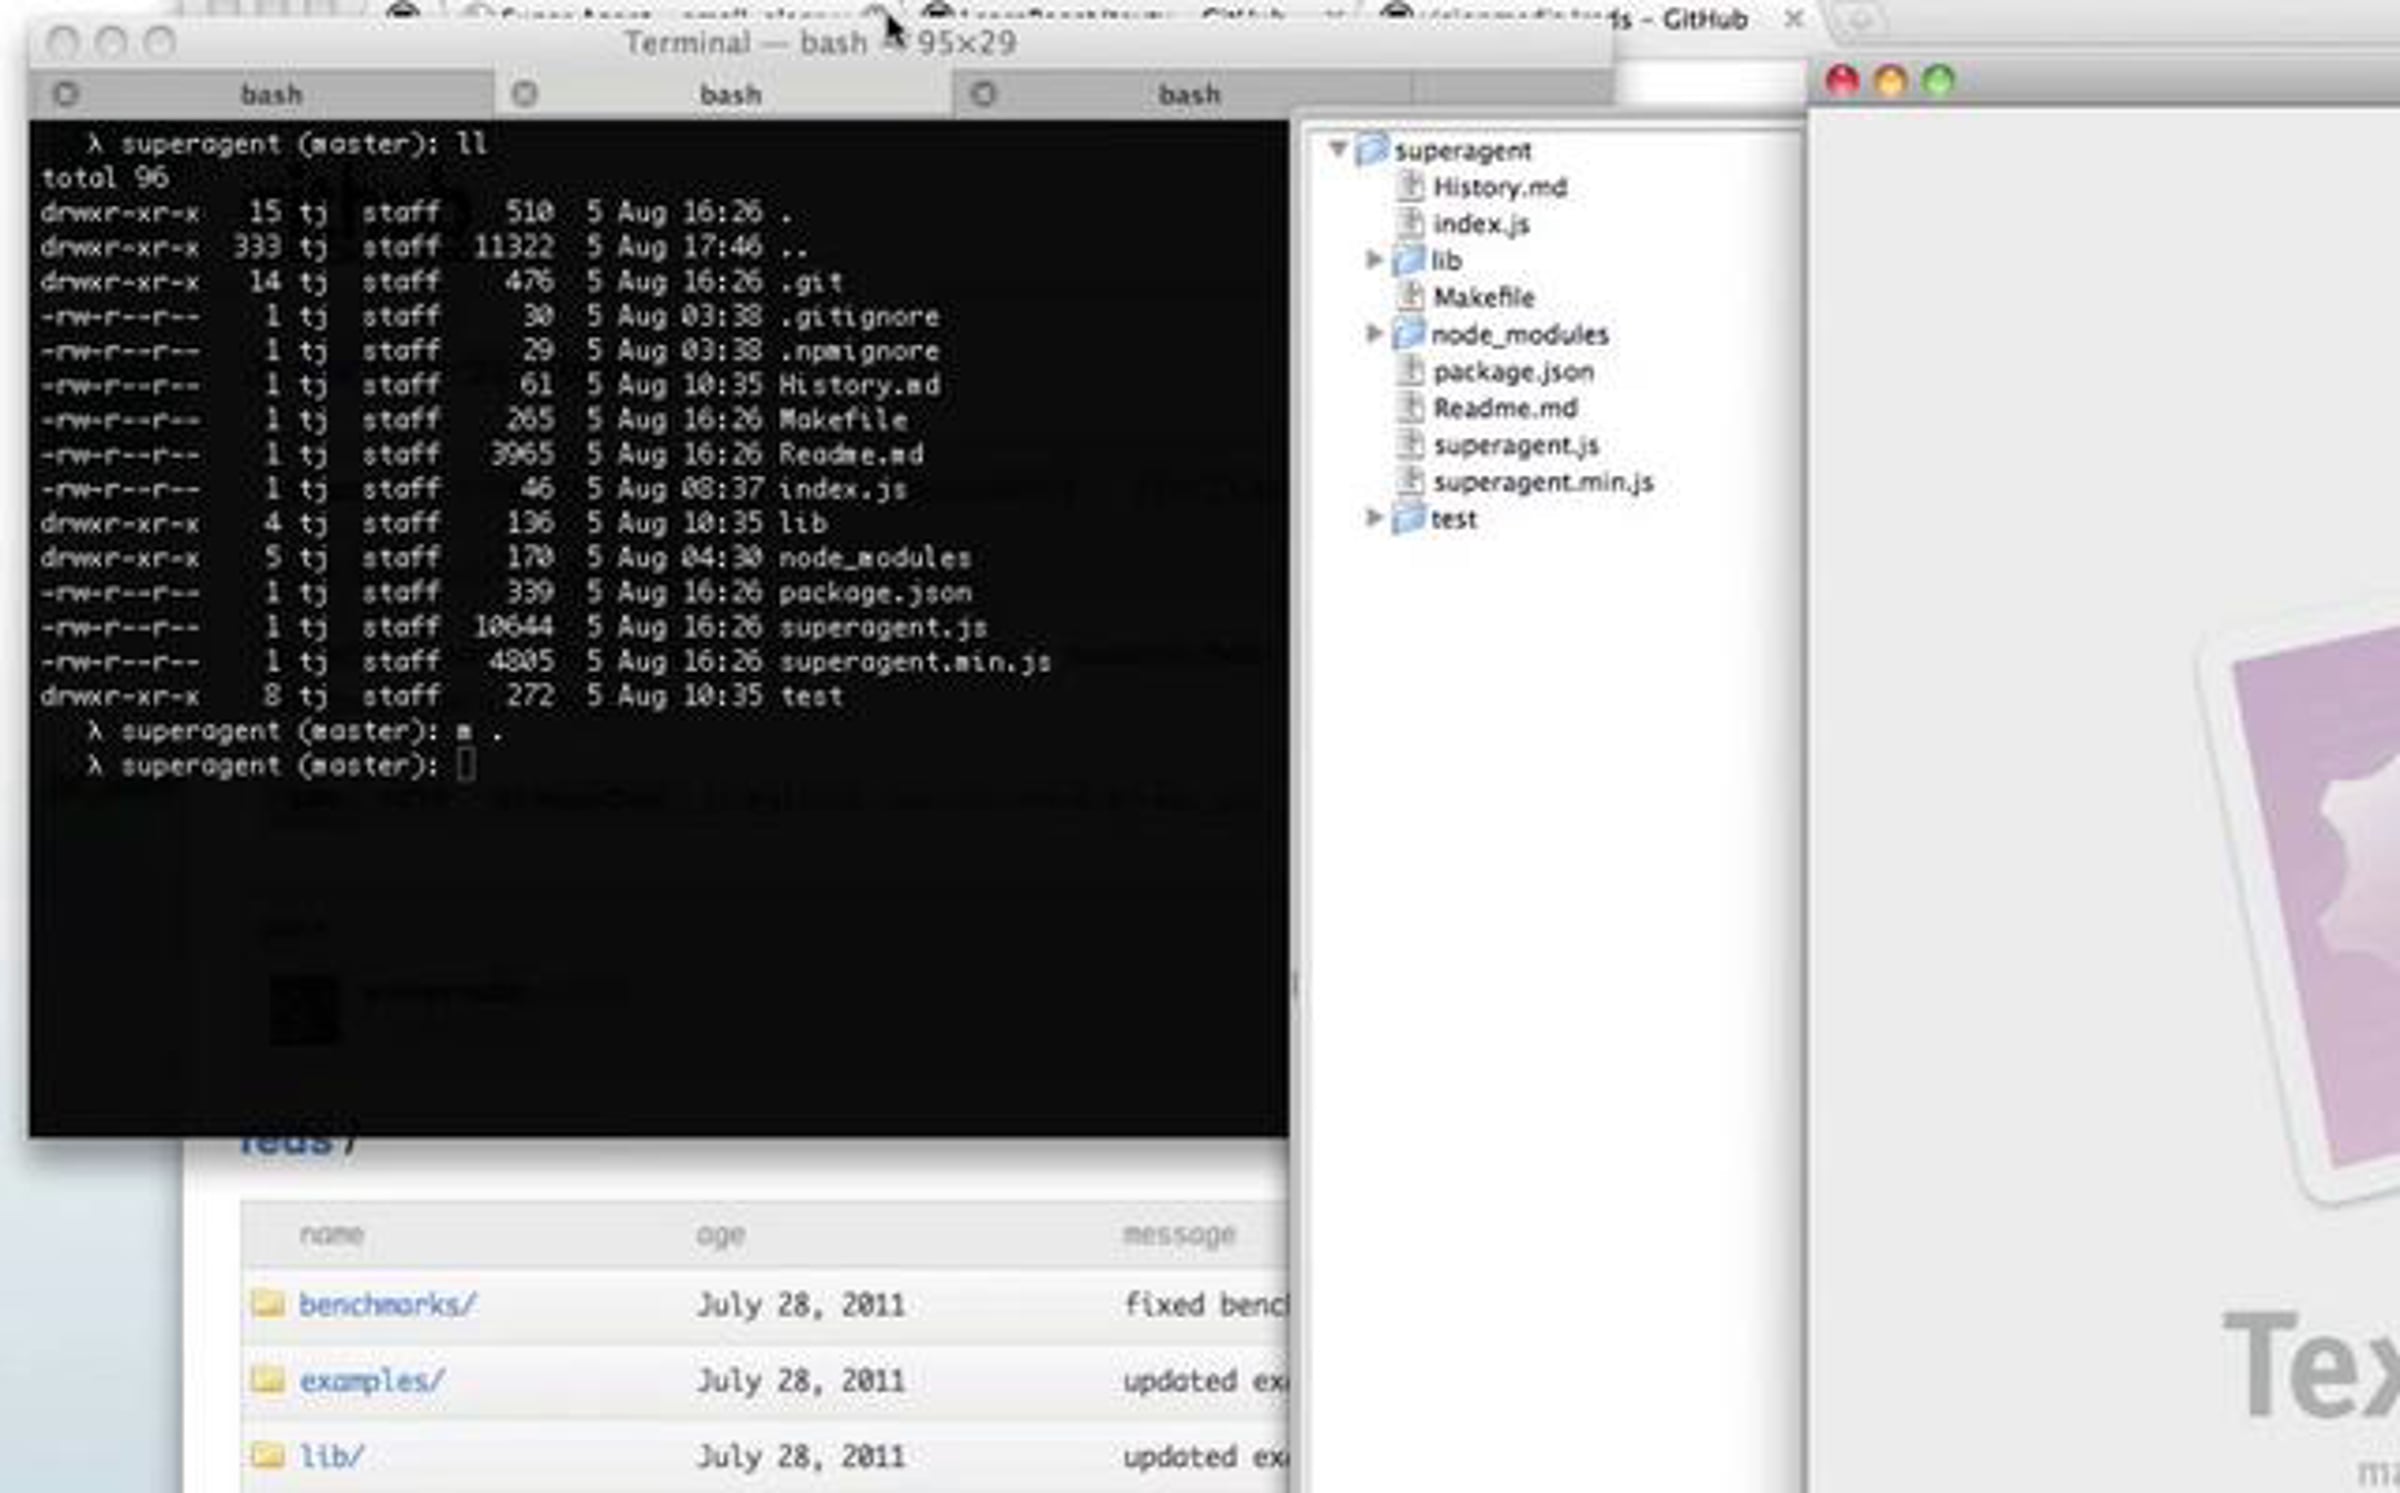Screen dimensions: 2400x1493
Task: Expand the node_modules folder
Action: click(1374, 332)
